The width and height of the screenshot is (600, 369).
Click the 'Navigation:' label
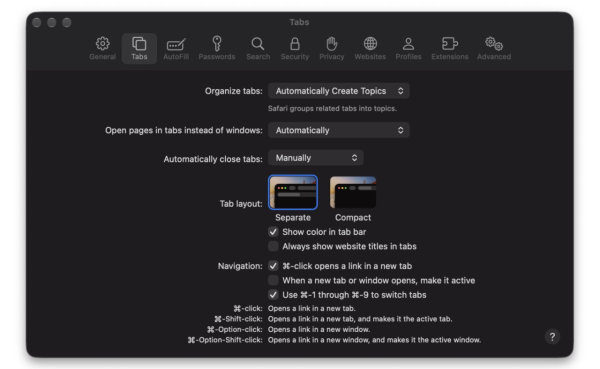[240, 266]
